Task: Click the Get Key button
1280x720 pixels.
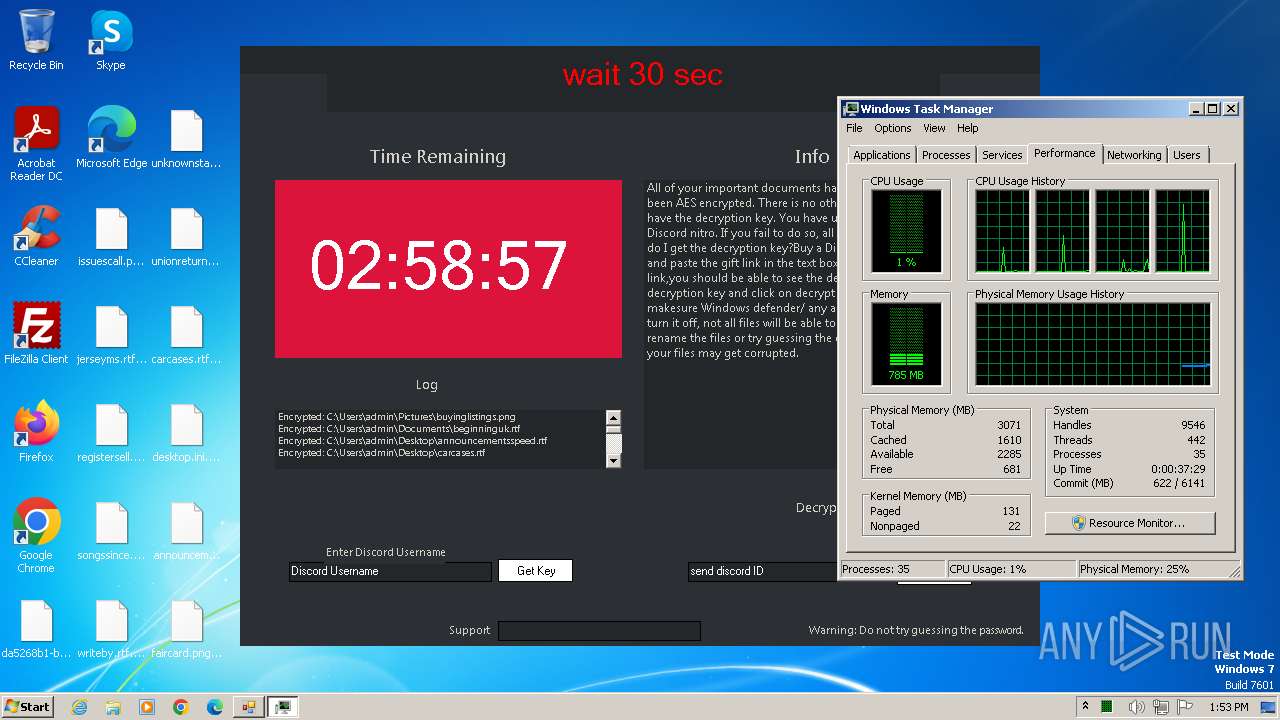Action: point(536,571)
